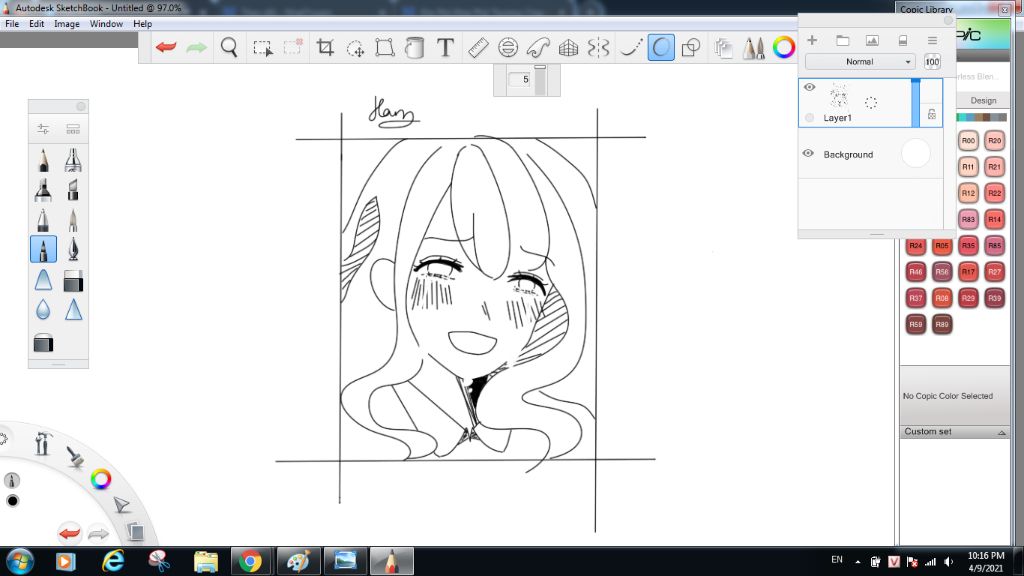Clear layer with eraser icon in Layer panel

(x=903, y=40)
